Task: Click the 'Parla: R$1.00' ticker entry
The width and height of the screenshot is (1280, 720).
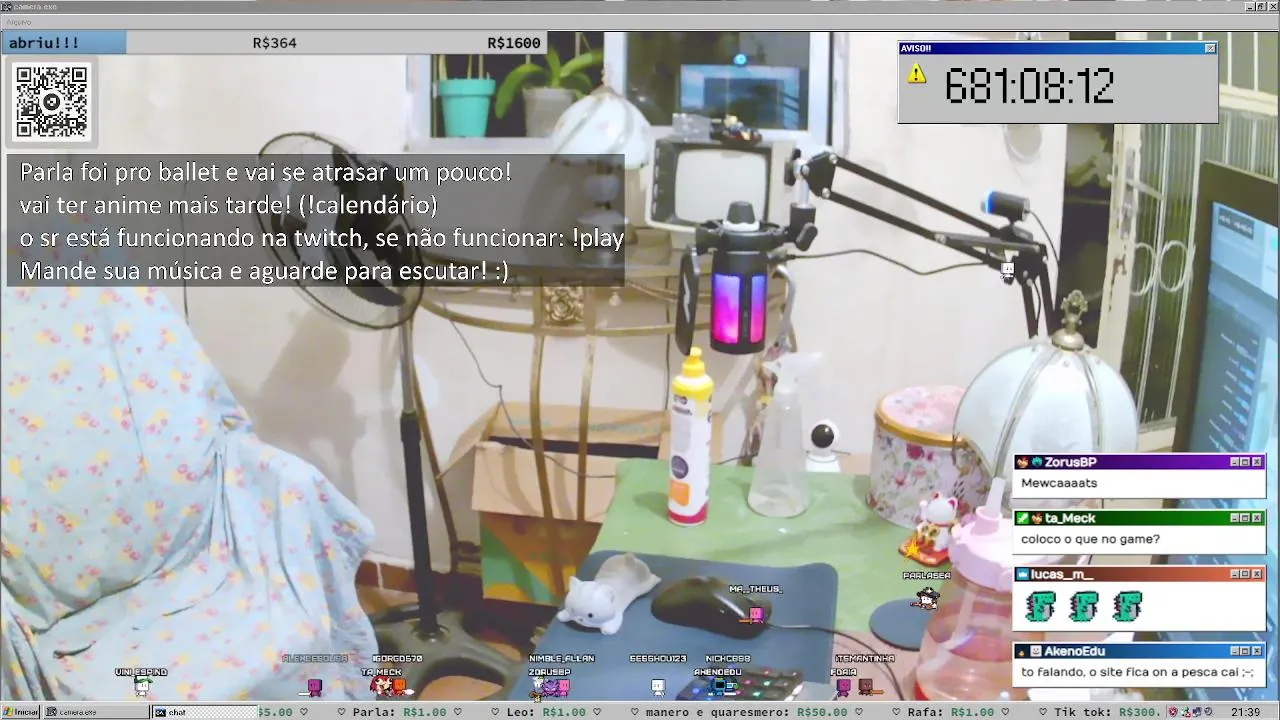Action: 400,712
